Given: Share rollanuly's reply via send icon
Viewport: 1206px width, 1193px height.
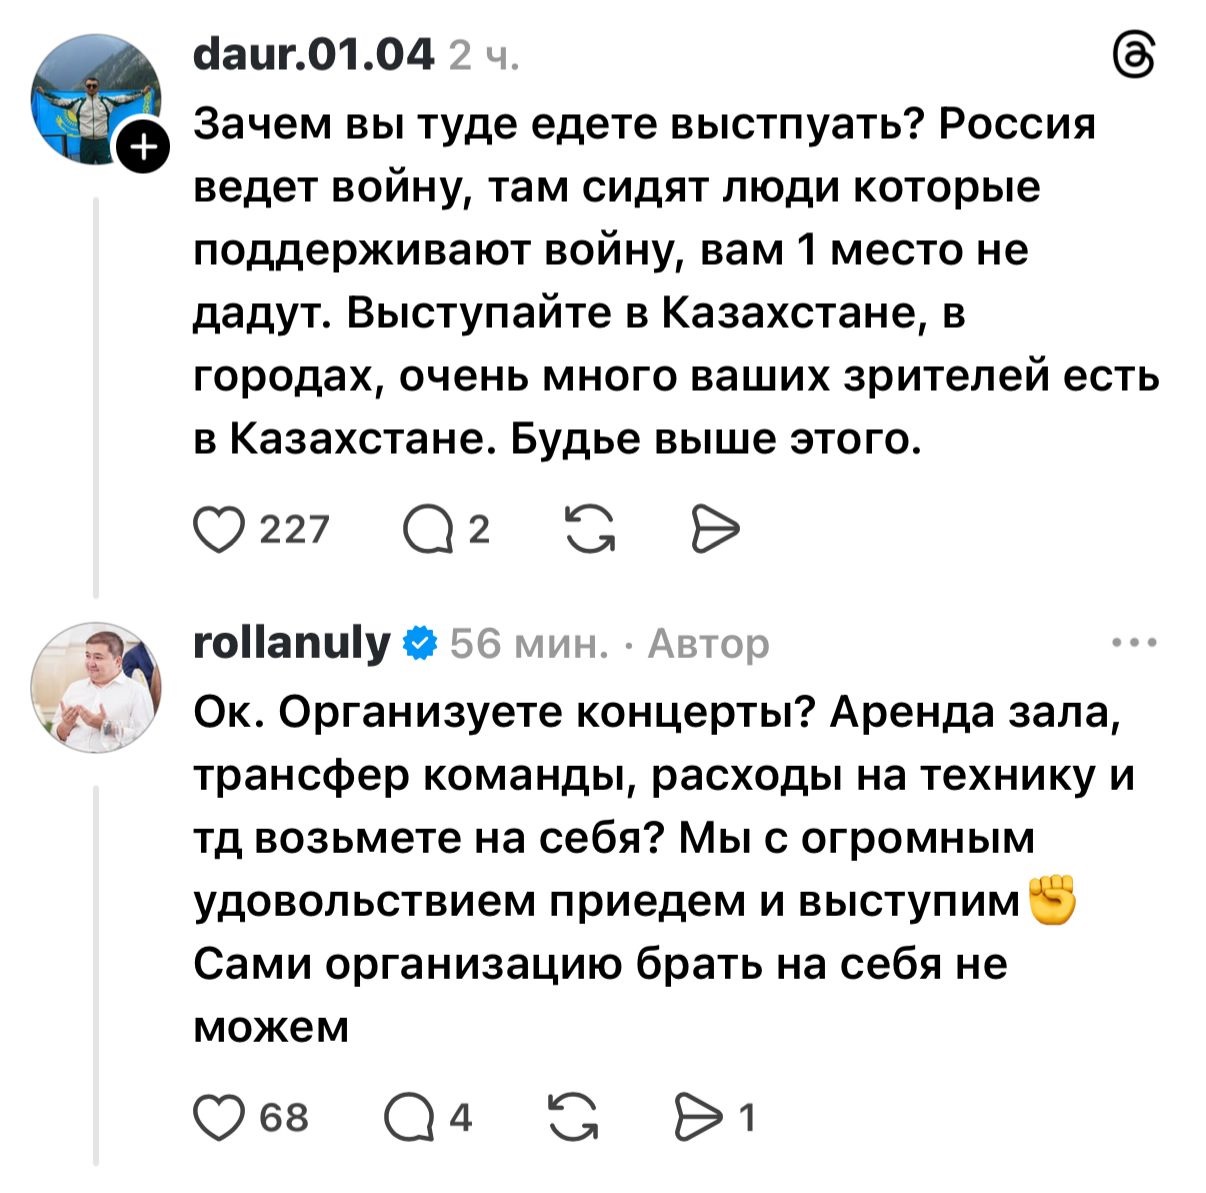Looking at the screenshot, I should (696, 1116).
